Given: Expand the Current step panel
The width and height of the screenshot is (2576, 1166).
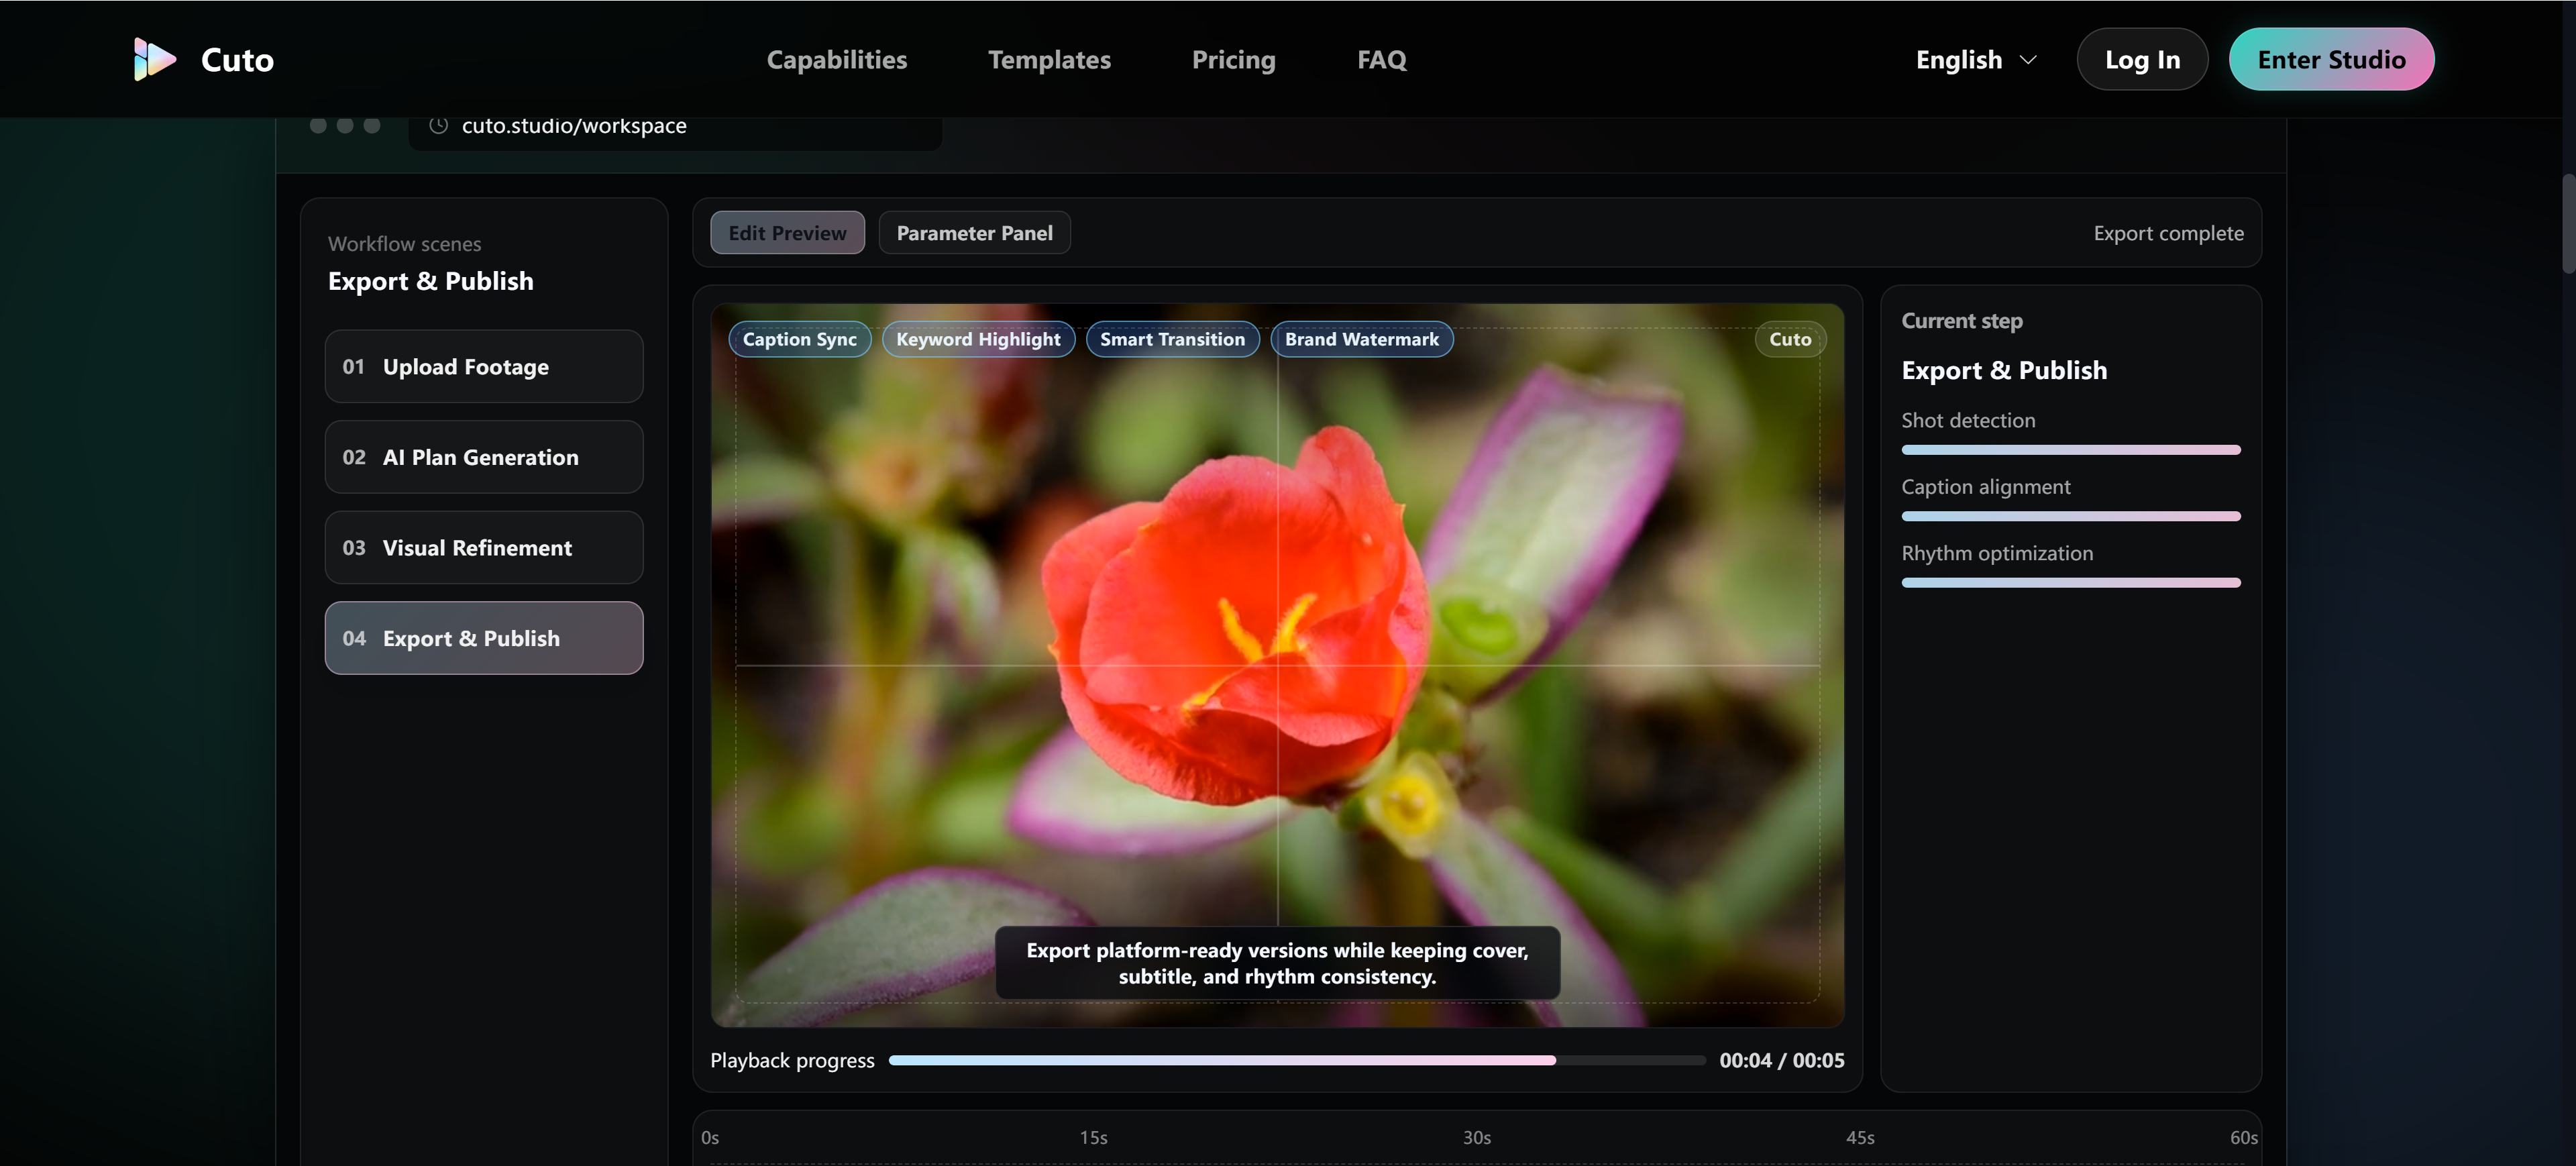Looking at the screenshot, I should 1962,320.
